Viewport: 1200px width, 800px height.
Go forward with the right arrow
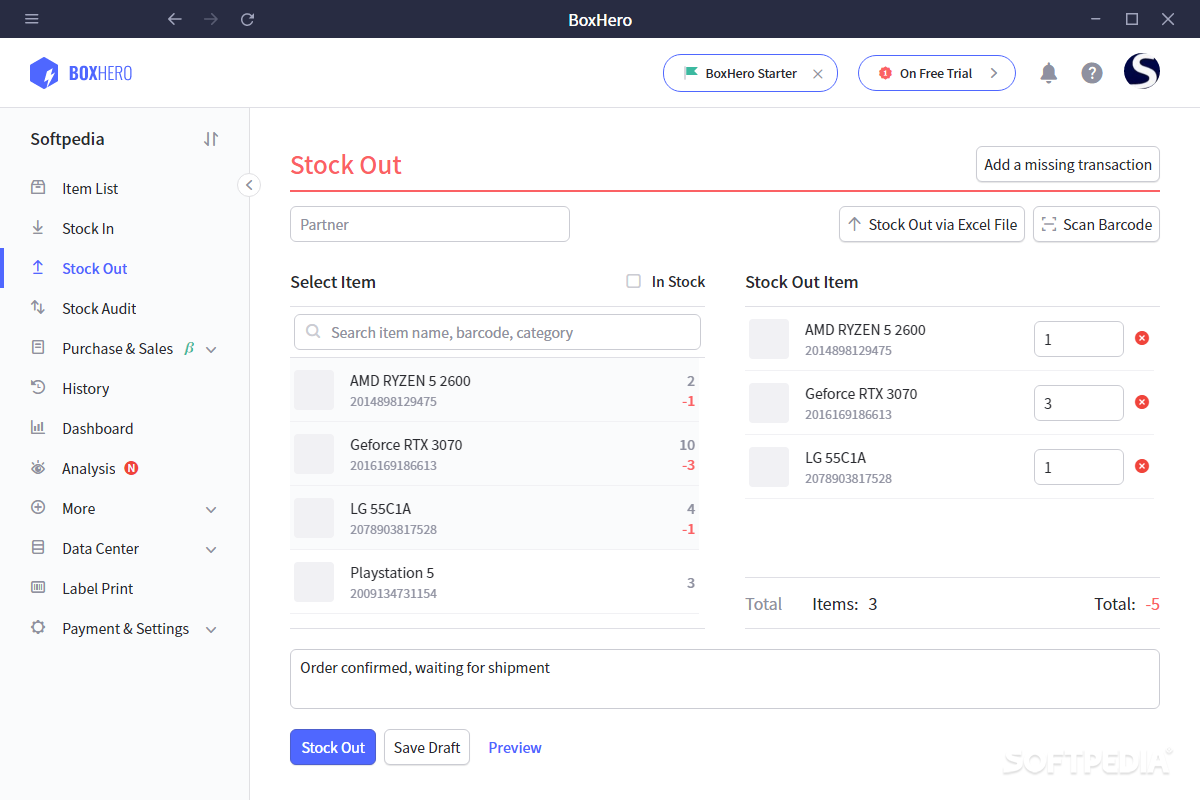click(x=211, y=19)
